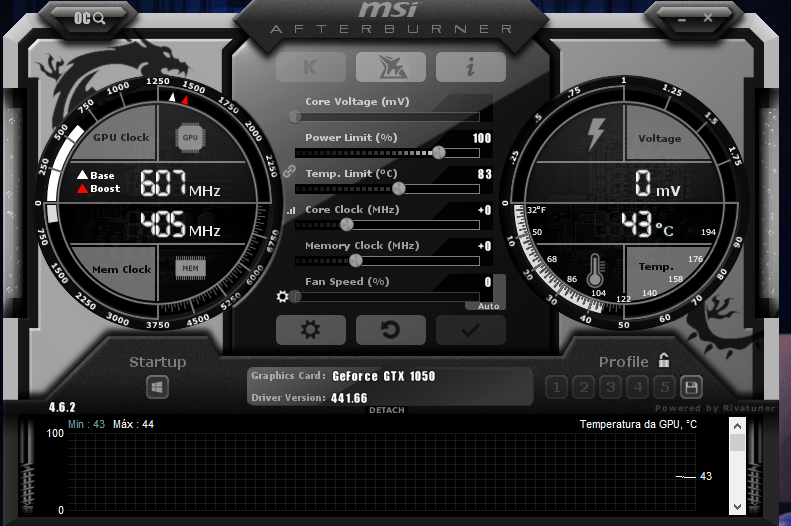
Task: Toggle the link icon beside Temp. Limit
Action: pyautogui.click(x=289, y=171)
